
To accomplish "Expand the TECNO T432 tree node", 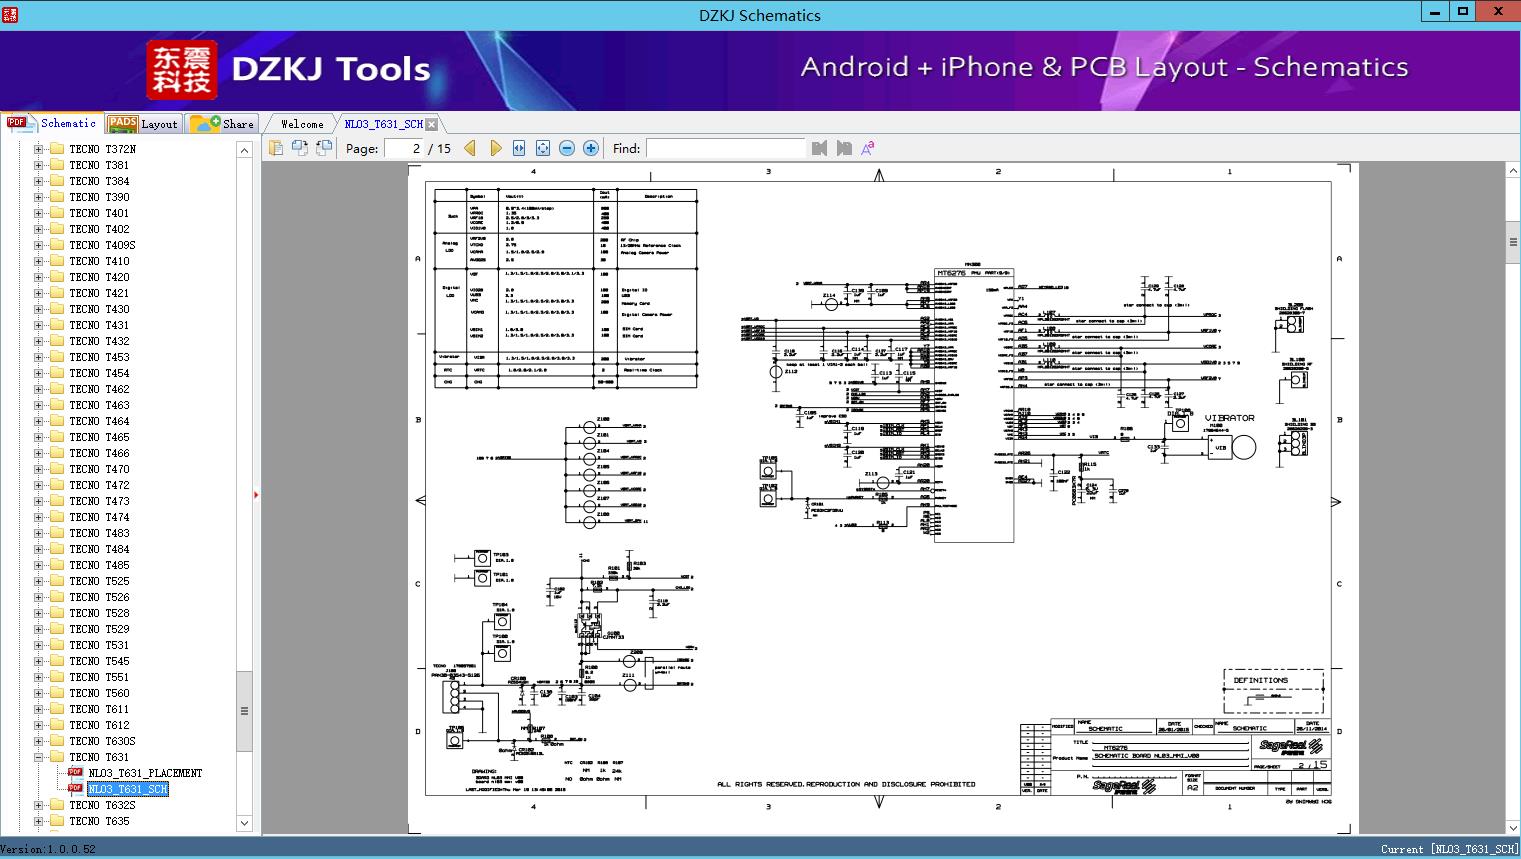I will [39, 341].
